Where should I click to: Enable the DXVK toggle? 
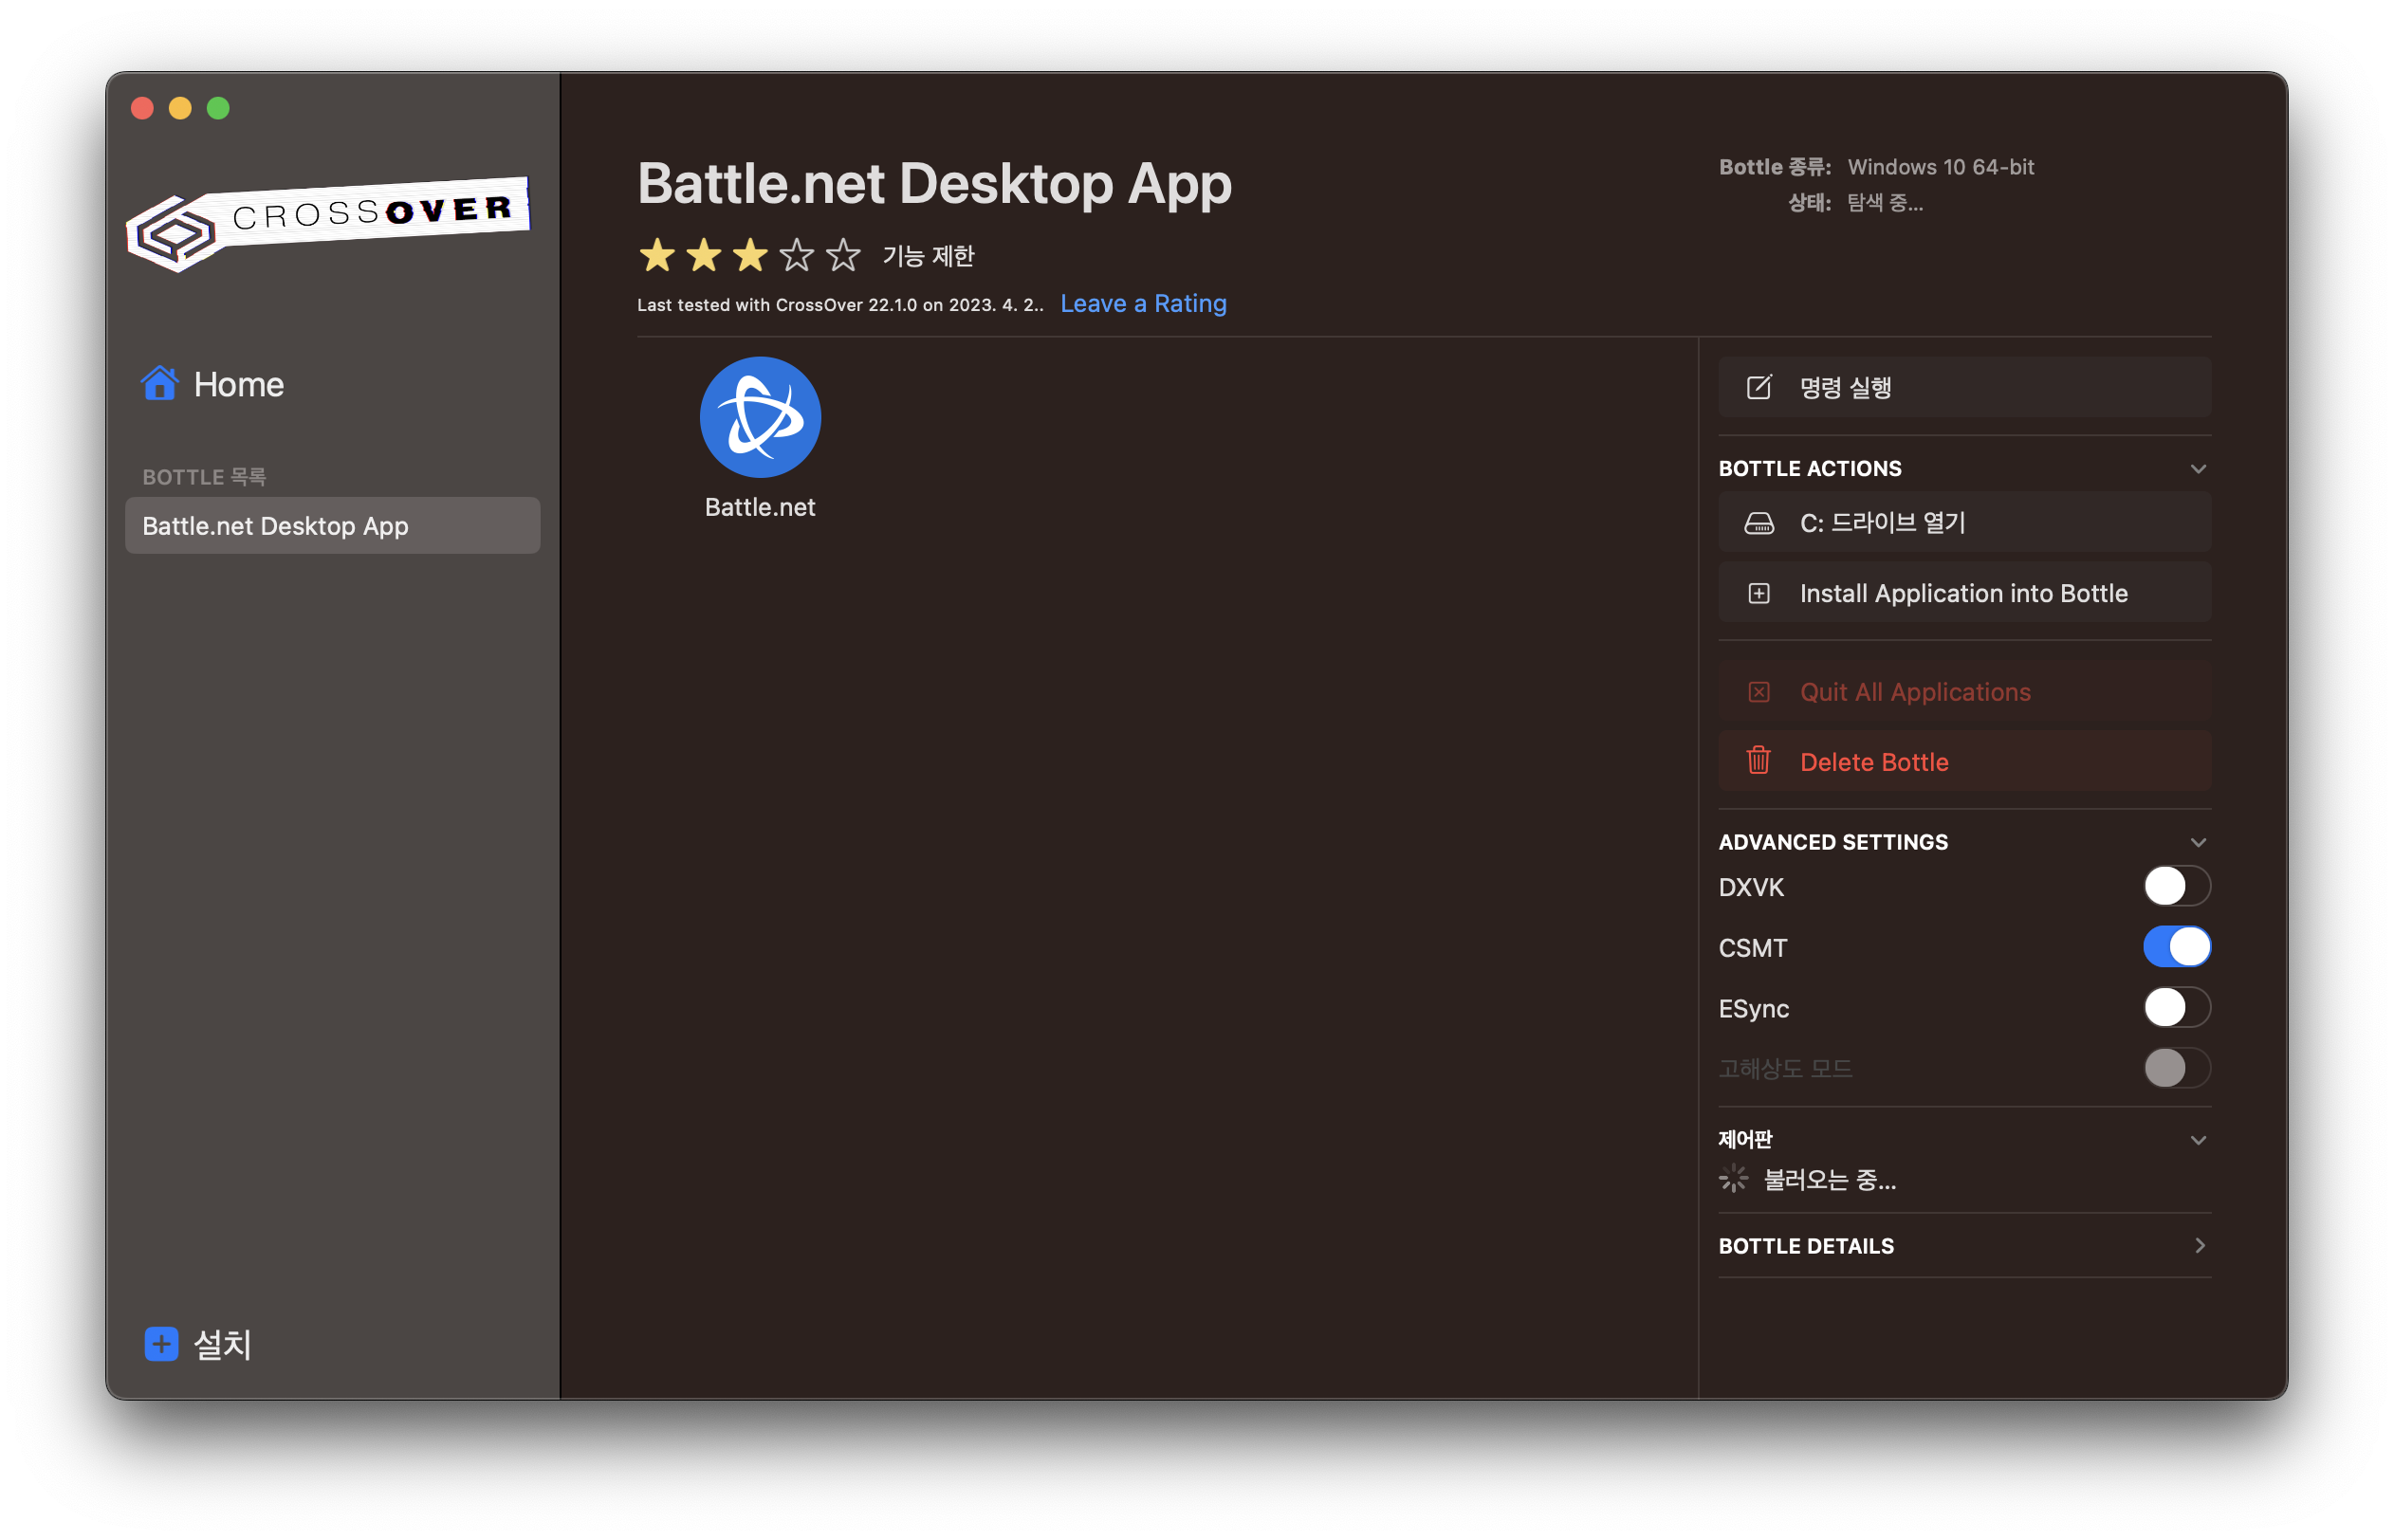2176,886
